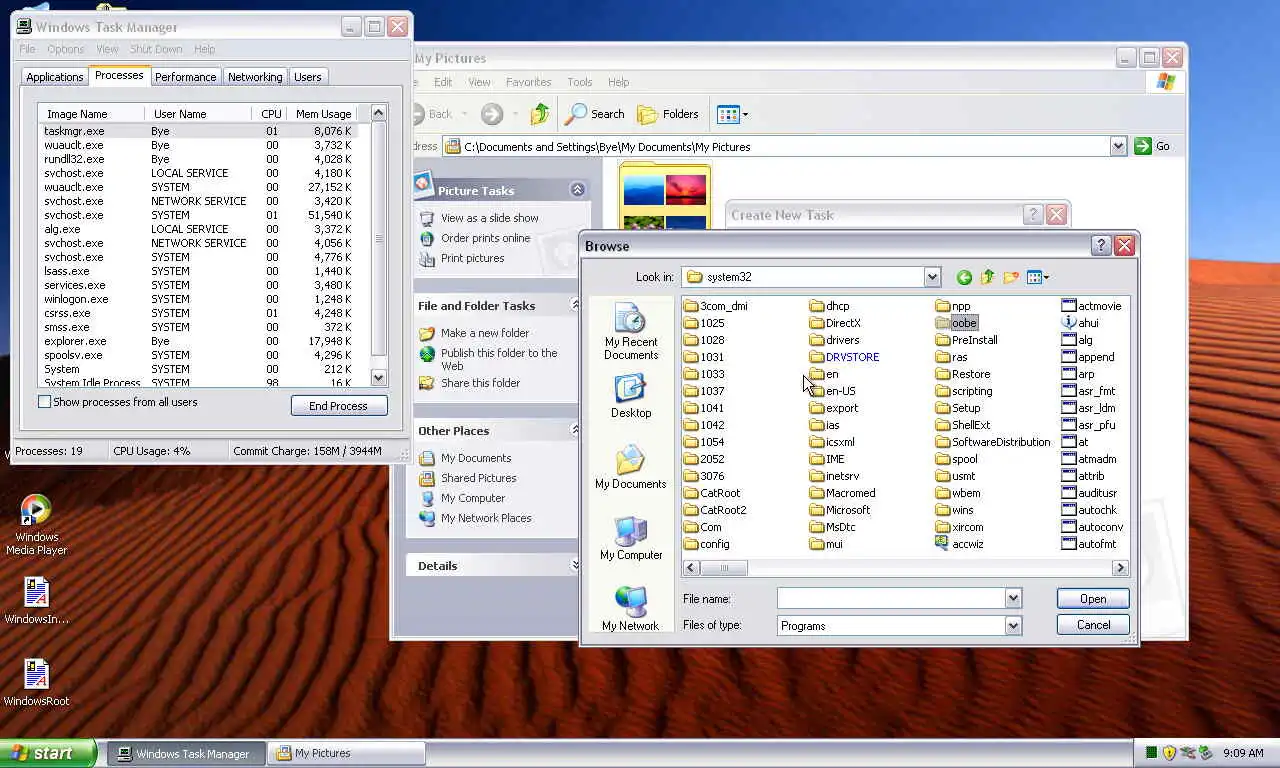Open Tools menu in My Pictures

tap(580, 82)
